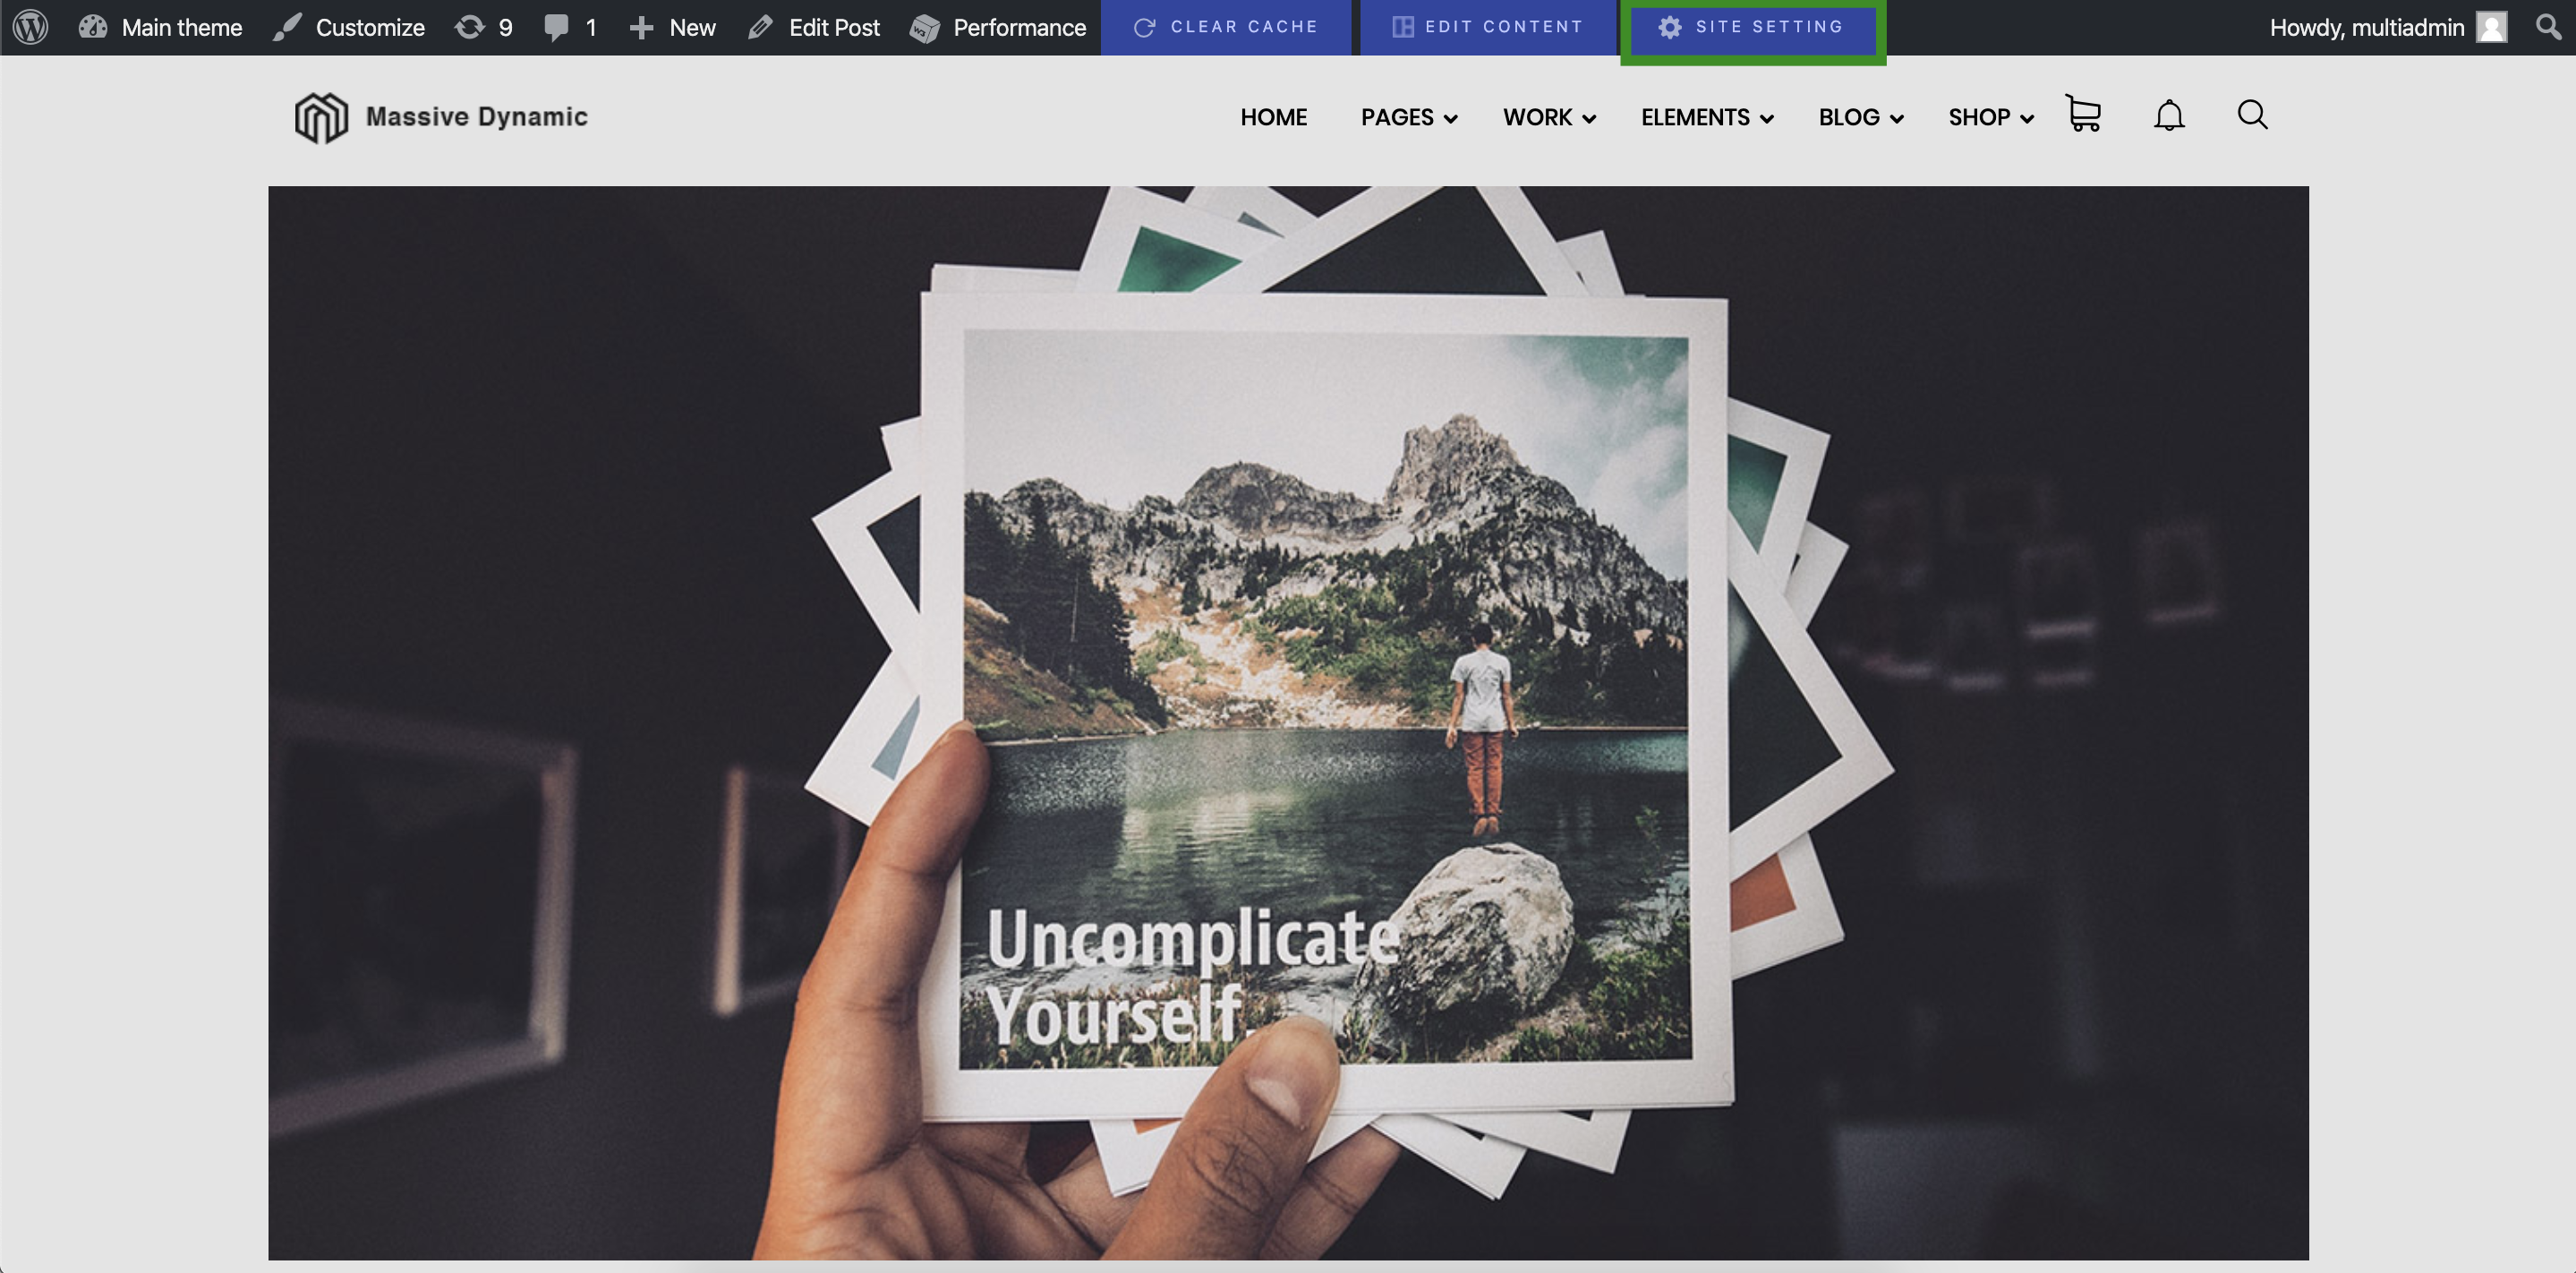Expand the WORK dropdown menu
The height and width of the screenshot is (1273, 2576).
pos(1548,117)
